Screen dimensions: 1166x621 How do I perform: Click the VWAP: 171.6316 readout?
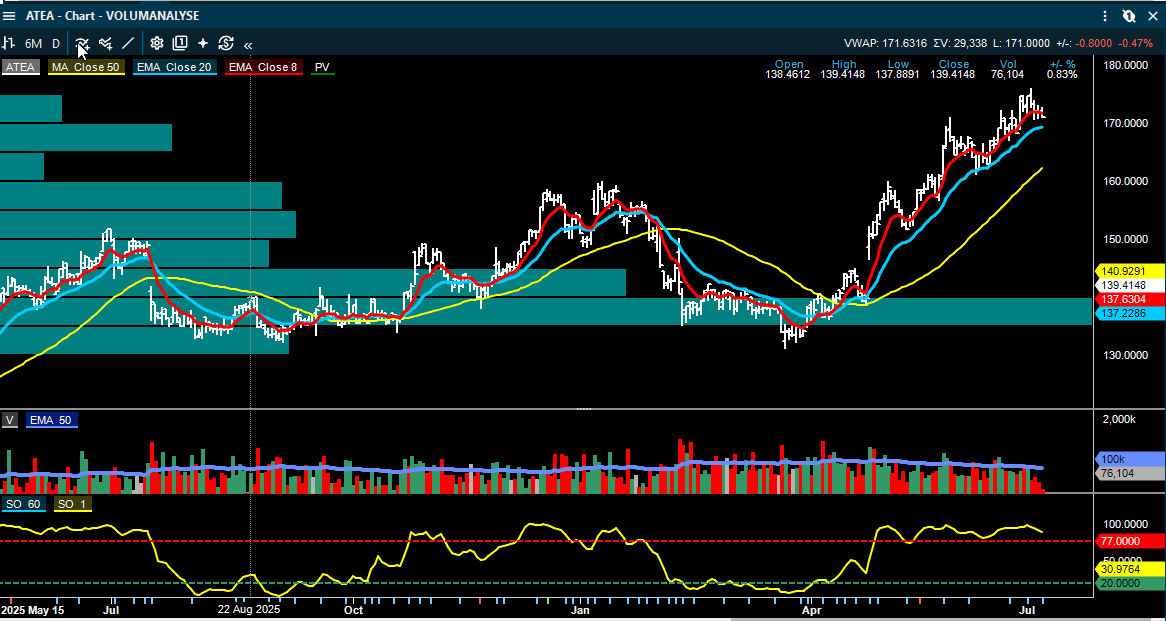885,44
